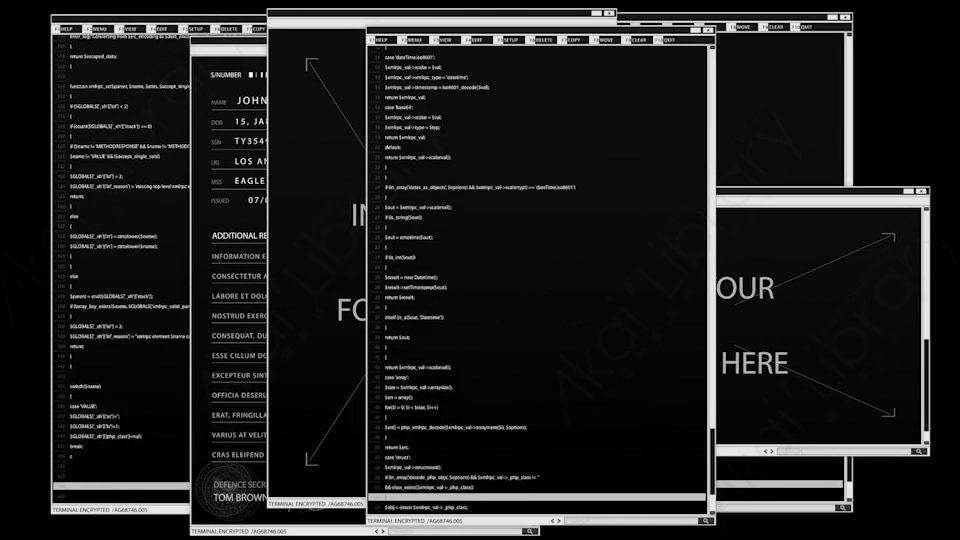Viewport: 960px width, 540px height.
Task: Click TERMINAL ENCRYPTED status in front code window
Action: (x=415, y=521)
